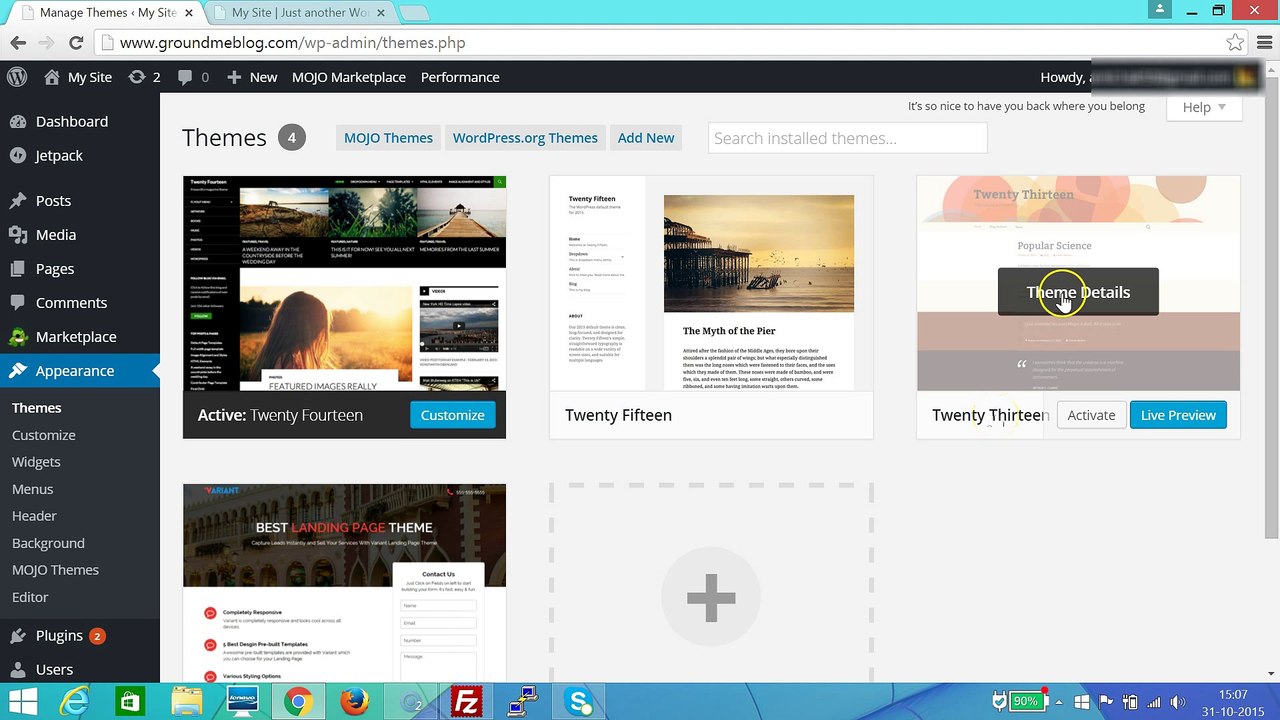Click the Add New themes button
This screenshot has height=720, width=1280.
tap(646, 138)
